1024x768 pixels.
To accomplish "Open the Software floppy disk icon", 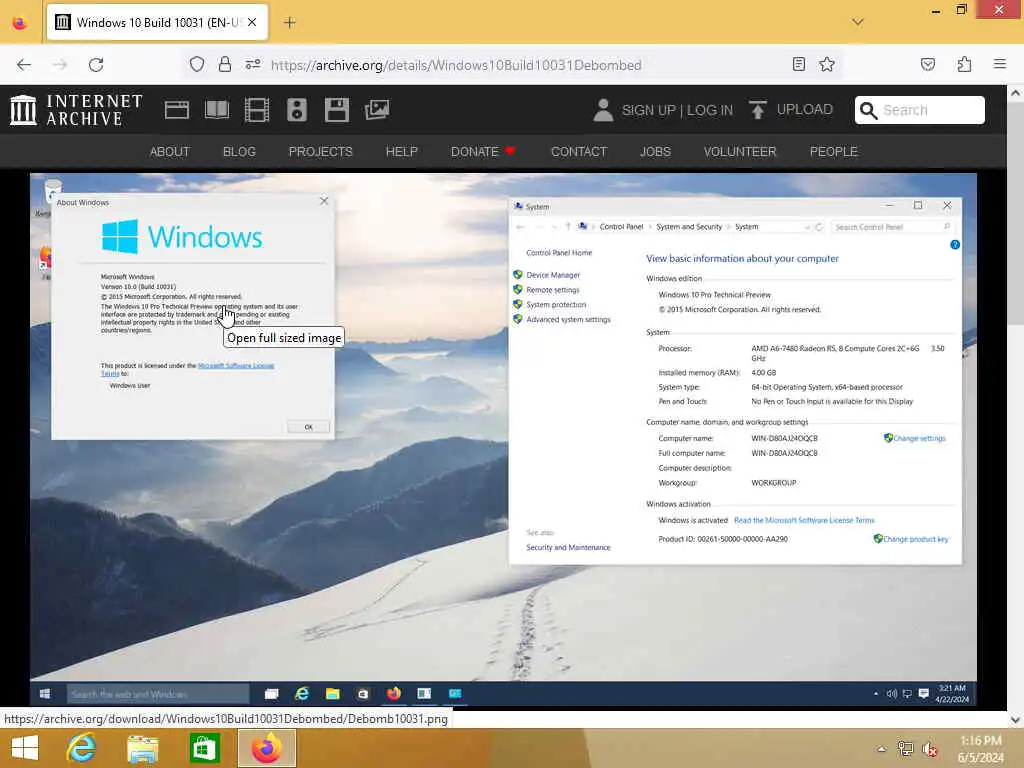I will tap(336, 110).
